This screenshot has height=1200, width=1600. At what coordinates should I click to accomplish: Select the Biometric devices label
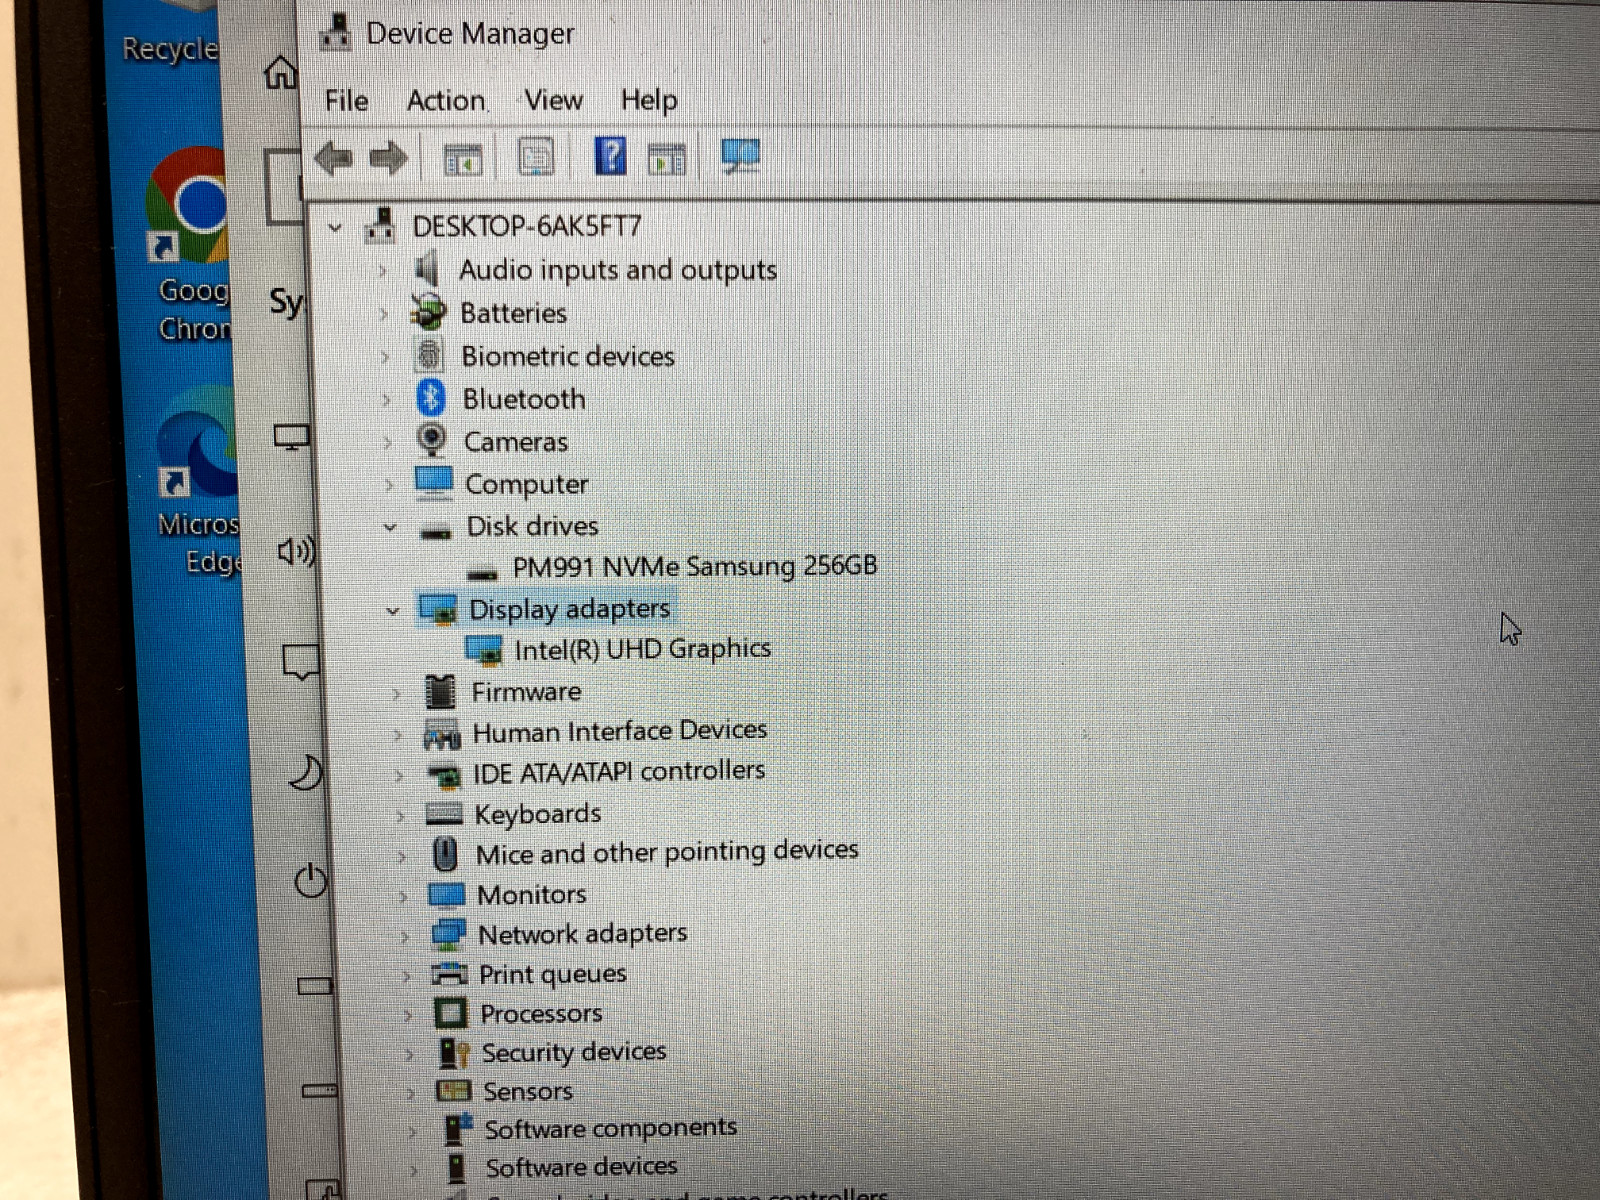[x=568, y=357]
